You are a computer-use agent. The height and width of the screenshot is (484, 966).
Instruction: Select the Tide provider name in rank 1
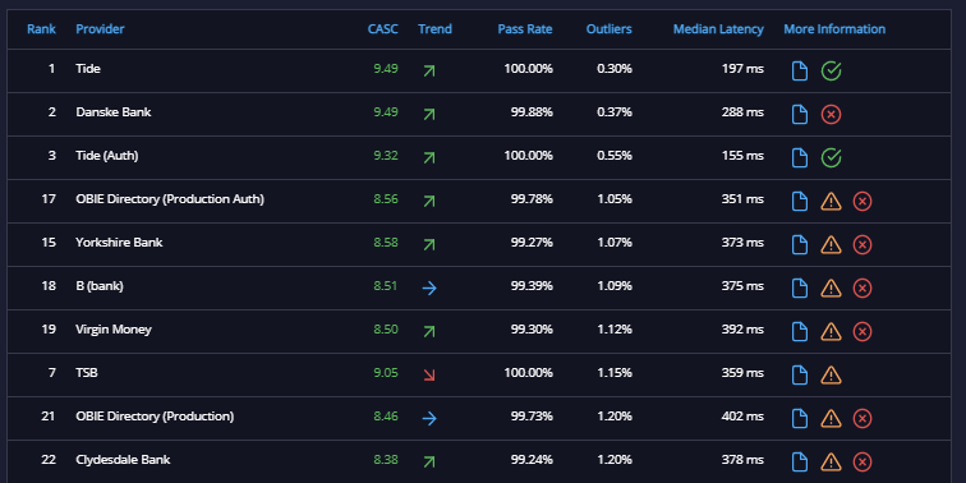tap(88, 68)
